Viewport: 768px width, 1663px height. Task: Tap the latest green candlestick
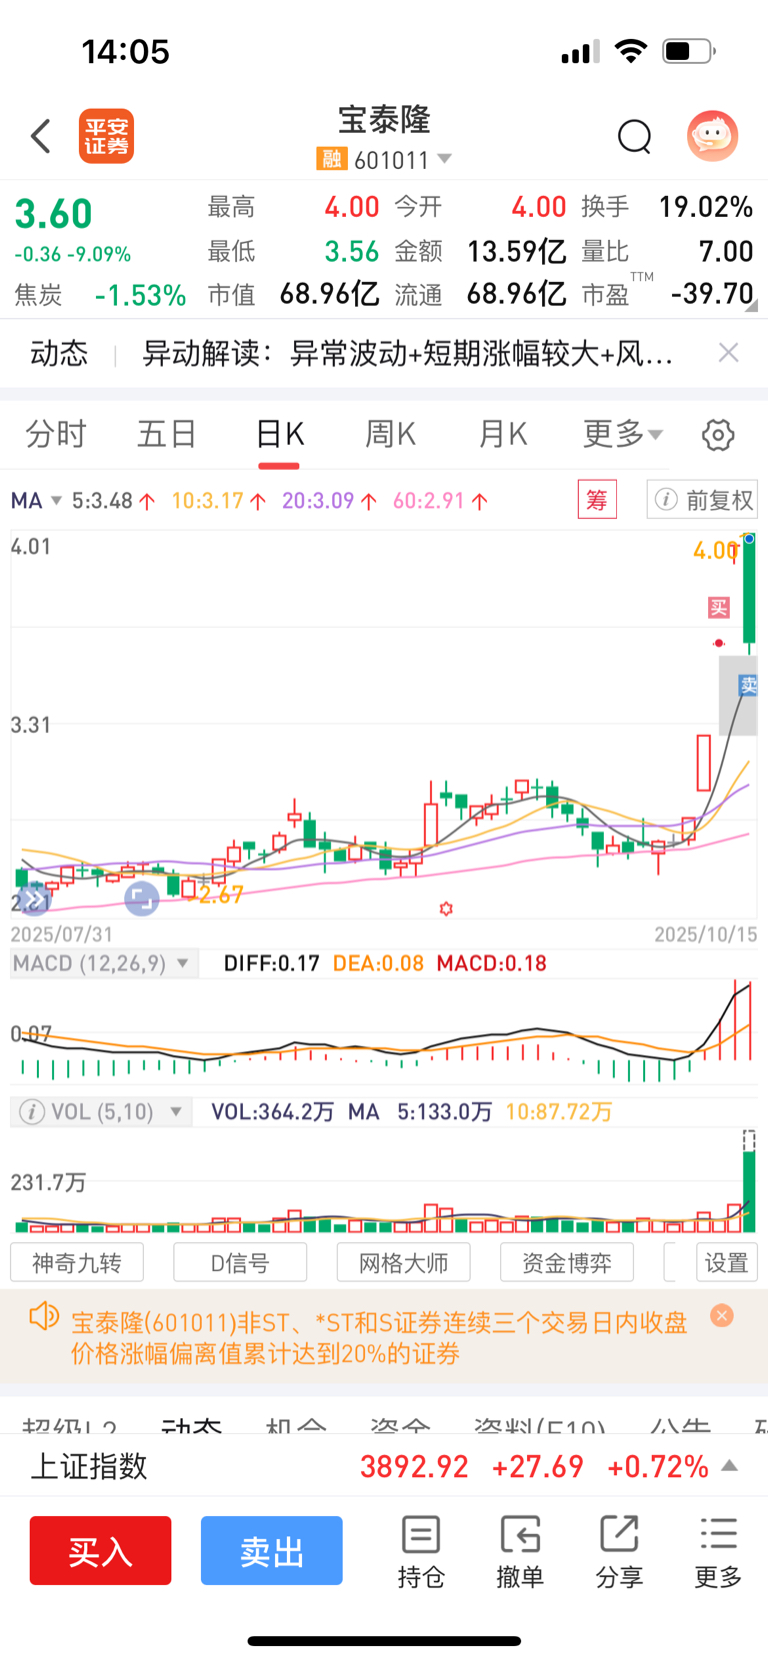[x=749, y=592]
